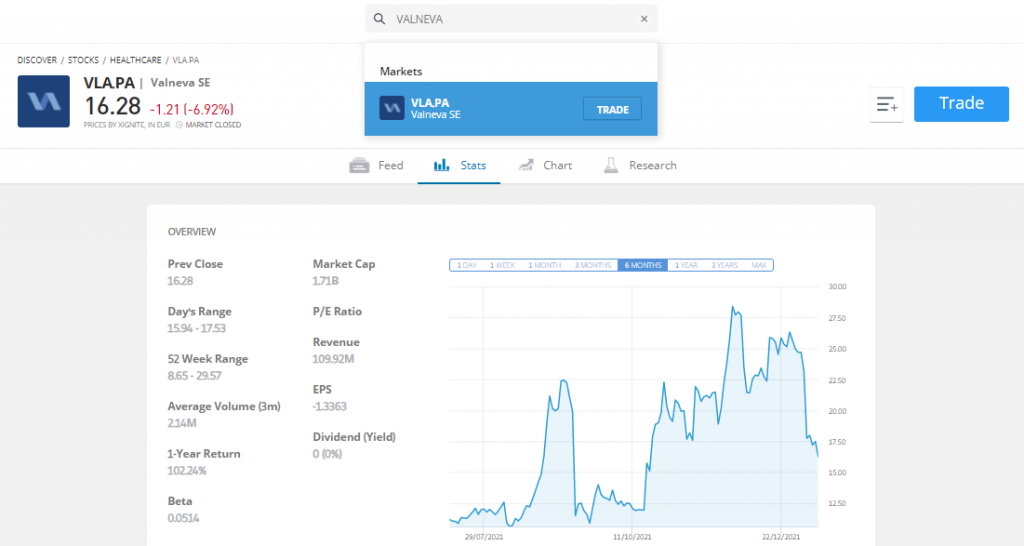Viewport: 1024px width, 546px height.
Task: Click Average Volume value 2.14M
Action: pyautogui.click(x=182, y=423)
